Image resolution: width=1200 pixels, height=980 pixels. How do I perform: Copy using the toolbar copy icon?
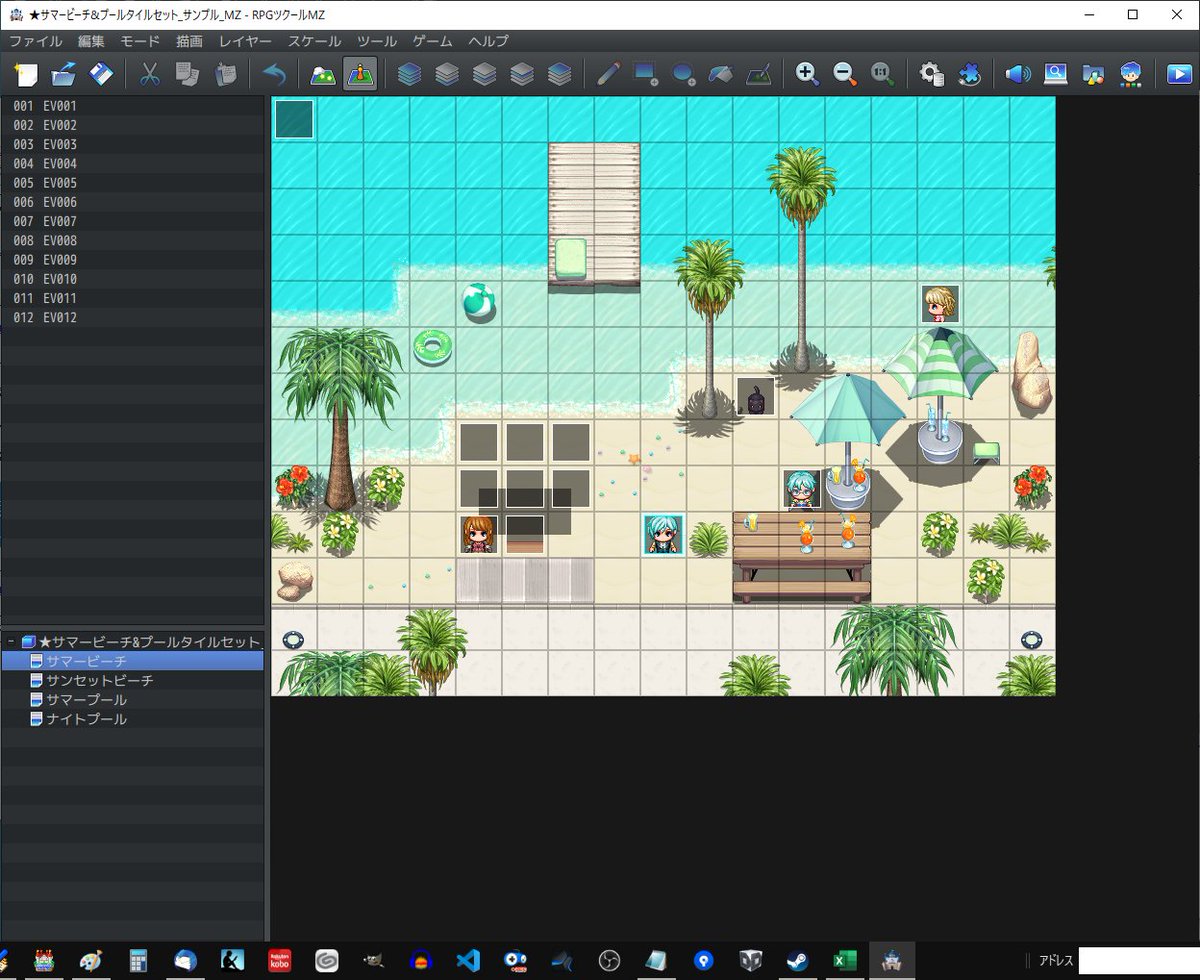click(187, 74)
